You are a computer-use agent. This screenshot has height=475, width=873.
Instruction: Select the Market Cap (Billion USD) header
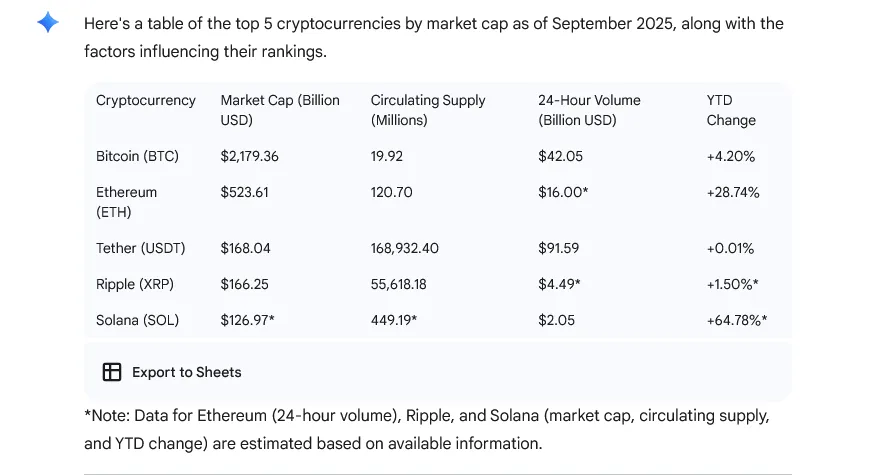point(280,110)
